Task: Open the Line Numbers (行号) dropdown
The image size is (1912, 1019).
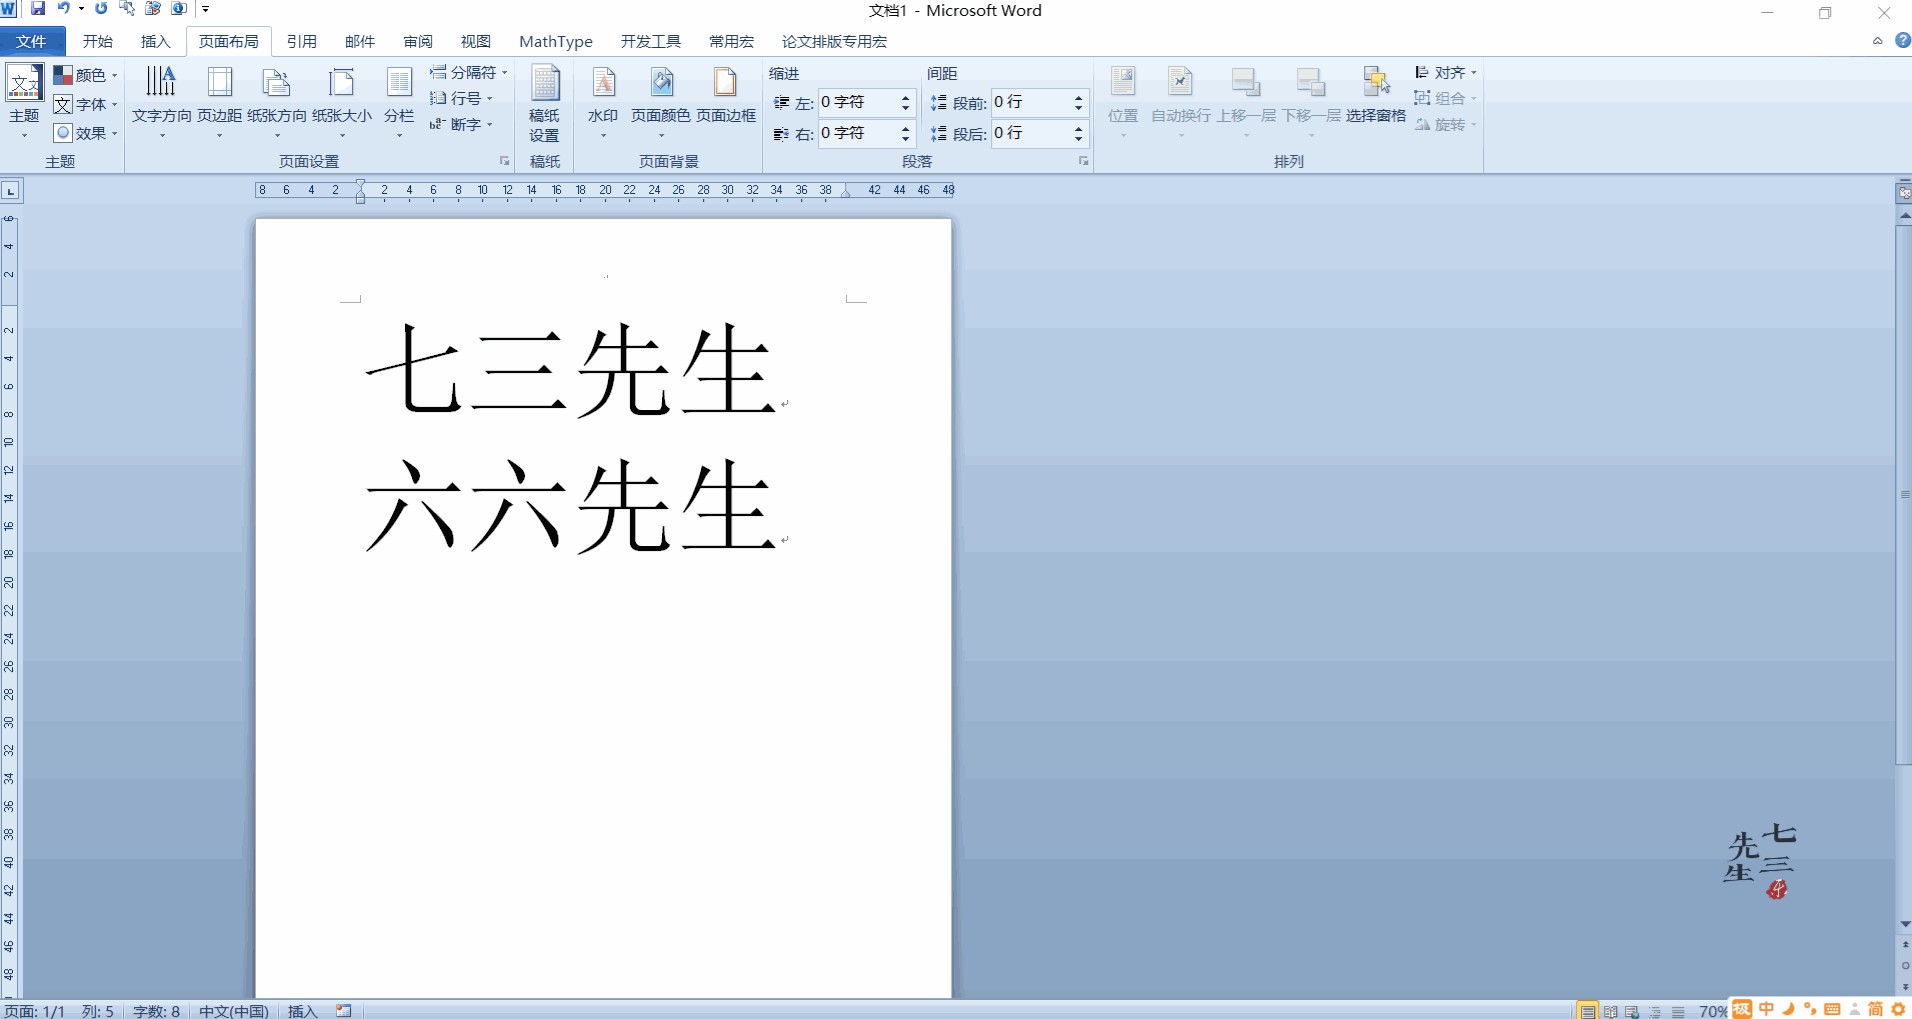Action: coord(462,98)
